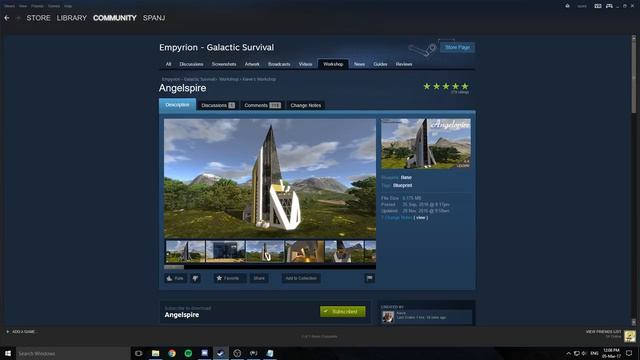Rate the item with thumbs down
The width and height of the screenshot is (640, 360).
(195, 278)
